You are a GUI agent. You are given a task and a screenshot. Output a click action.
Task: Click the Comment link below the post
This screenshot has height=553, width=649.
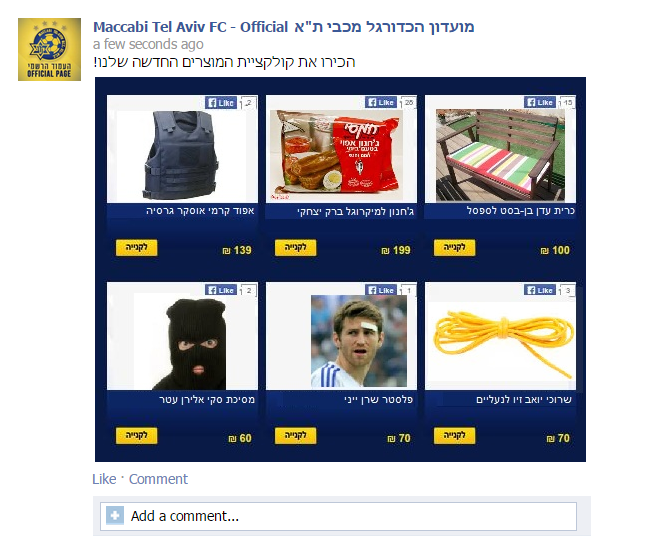click(x=158, y=479)
